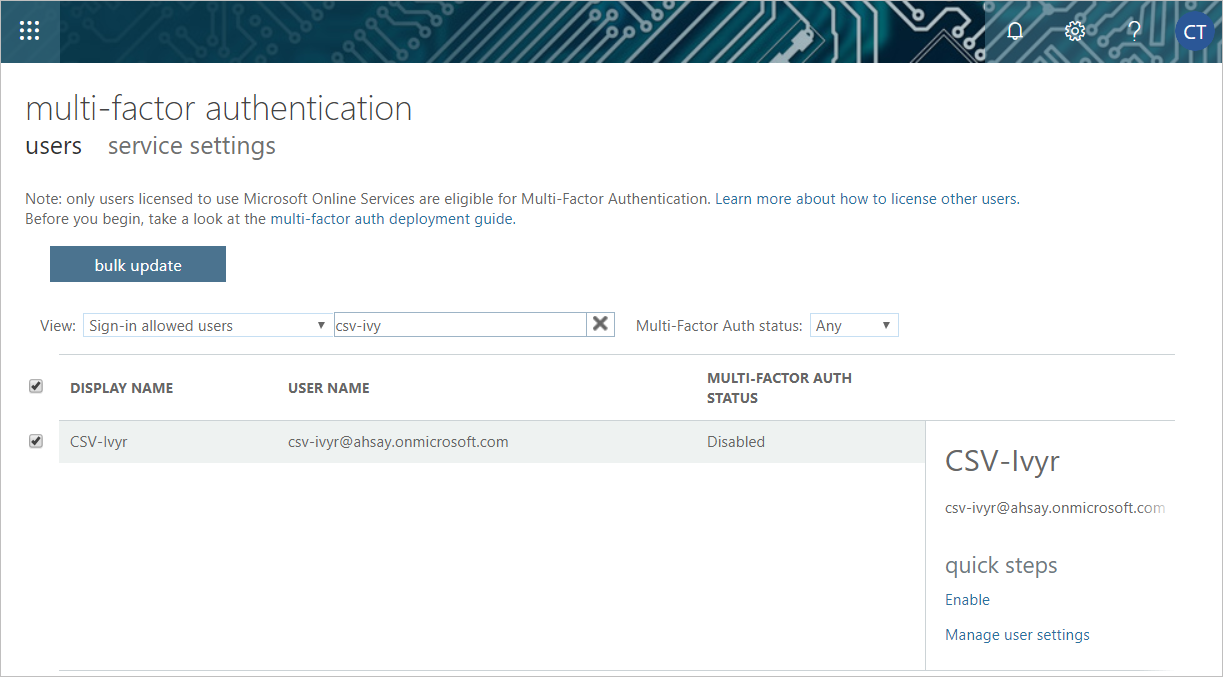Open the CT account avatar menu
This screenshot has height=677, width=1223.
click(1194, 32)
